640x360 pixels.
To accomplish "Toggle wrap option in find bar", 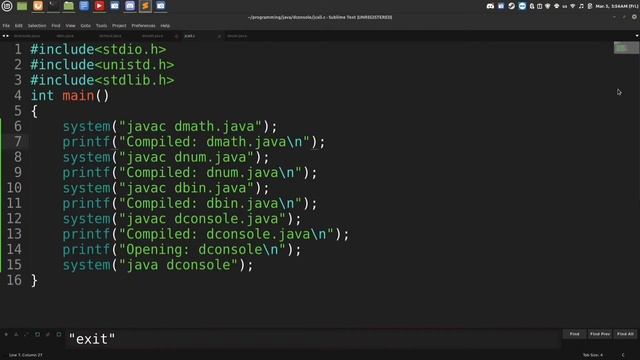I will (38, 334).
